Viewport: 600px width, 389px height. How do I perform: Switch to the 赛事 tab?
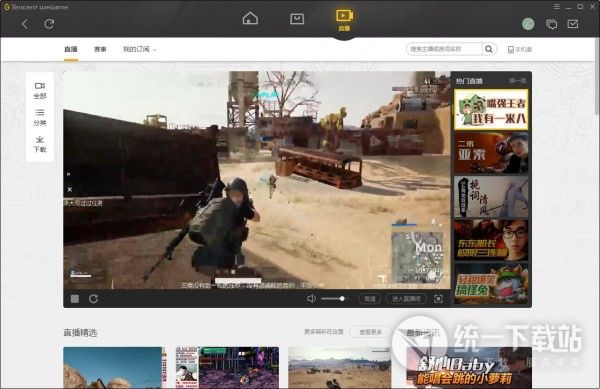pos(100,49)
